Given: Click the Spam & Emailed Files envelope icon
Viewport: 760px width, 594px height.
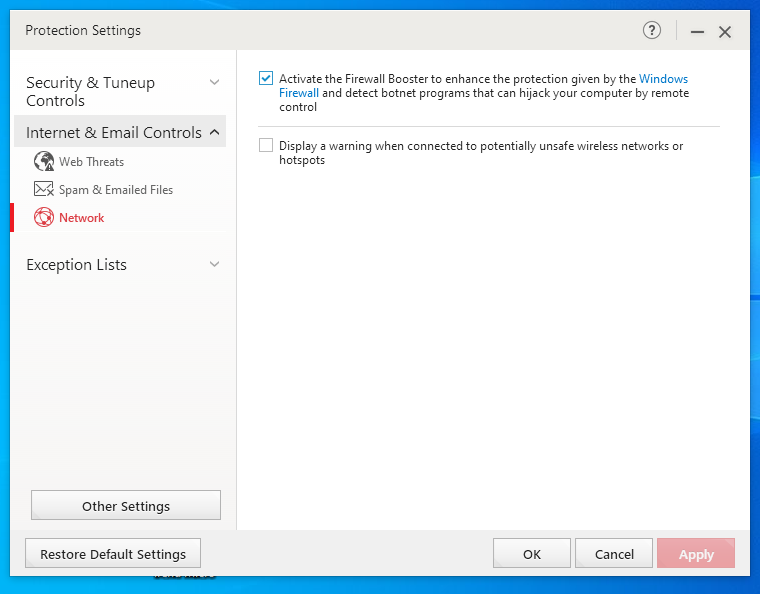Looking at the screenshot, I should tap(44, 189).
